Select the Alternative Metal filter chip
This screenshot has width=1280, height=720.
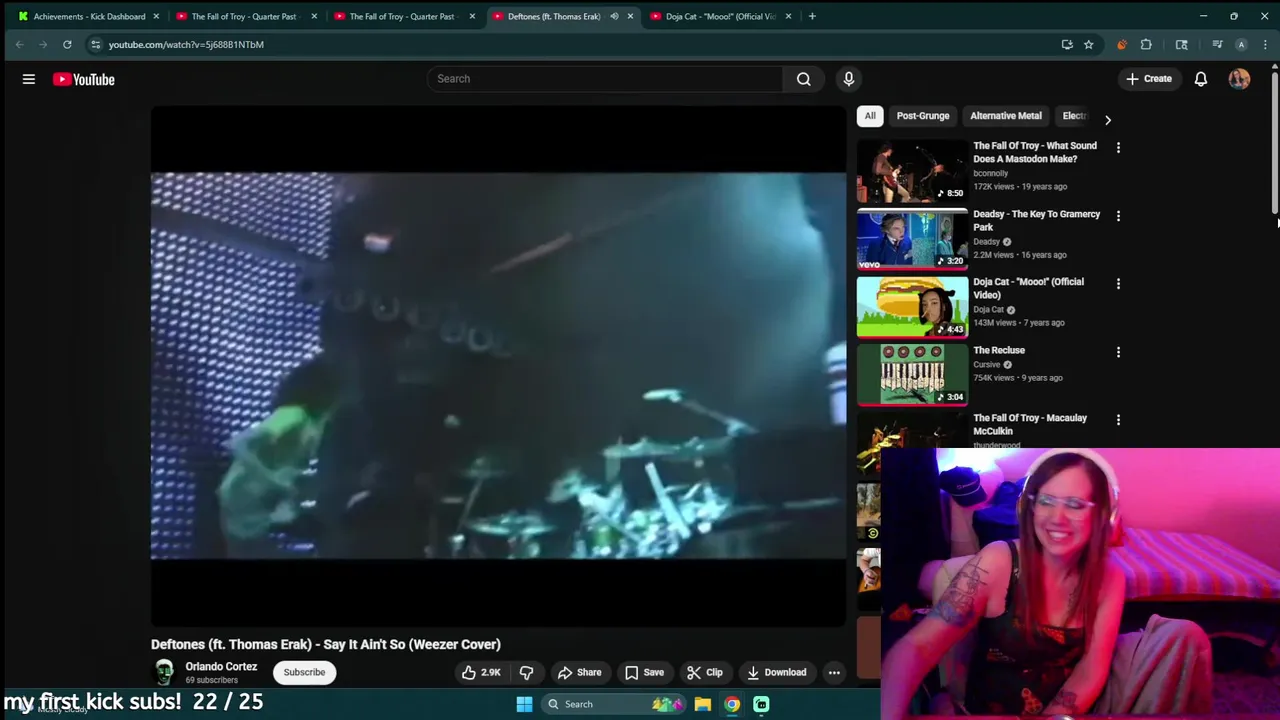[1006, 116]
